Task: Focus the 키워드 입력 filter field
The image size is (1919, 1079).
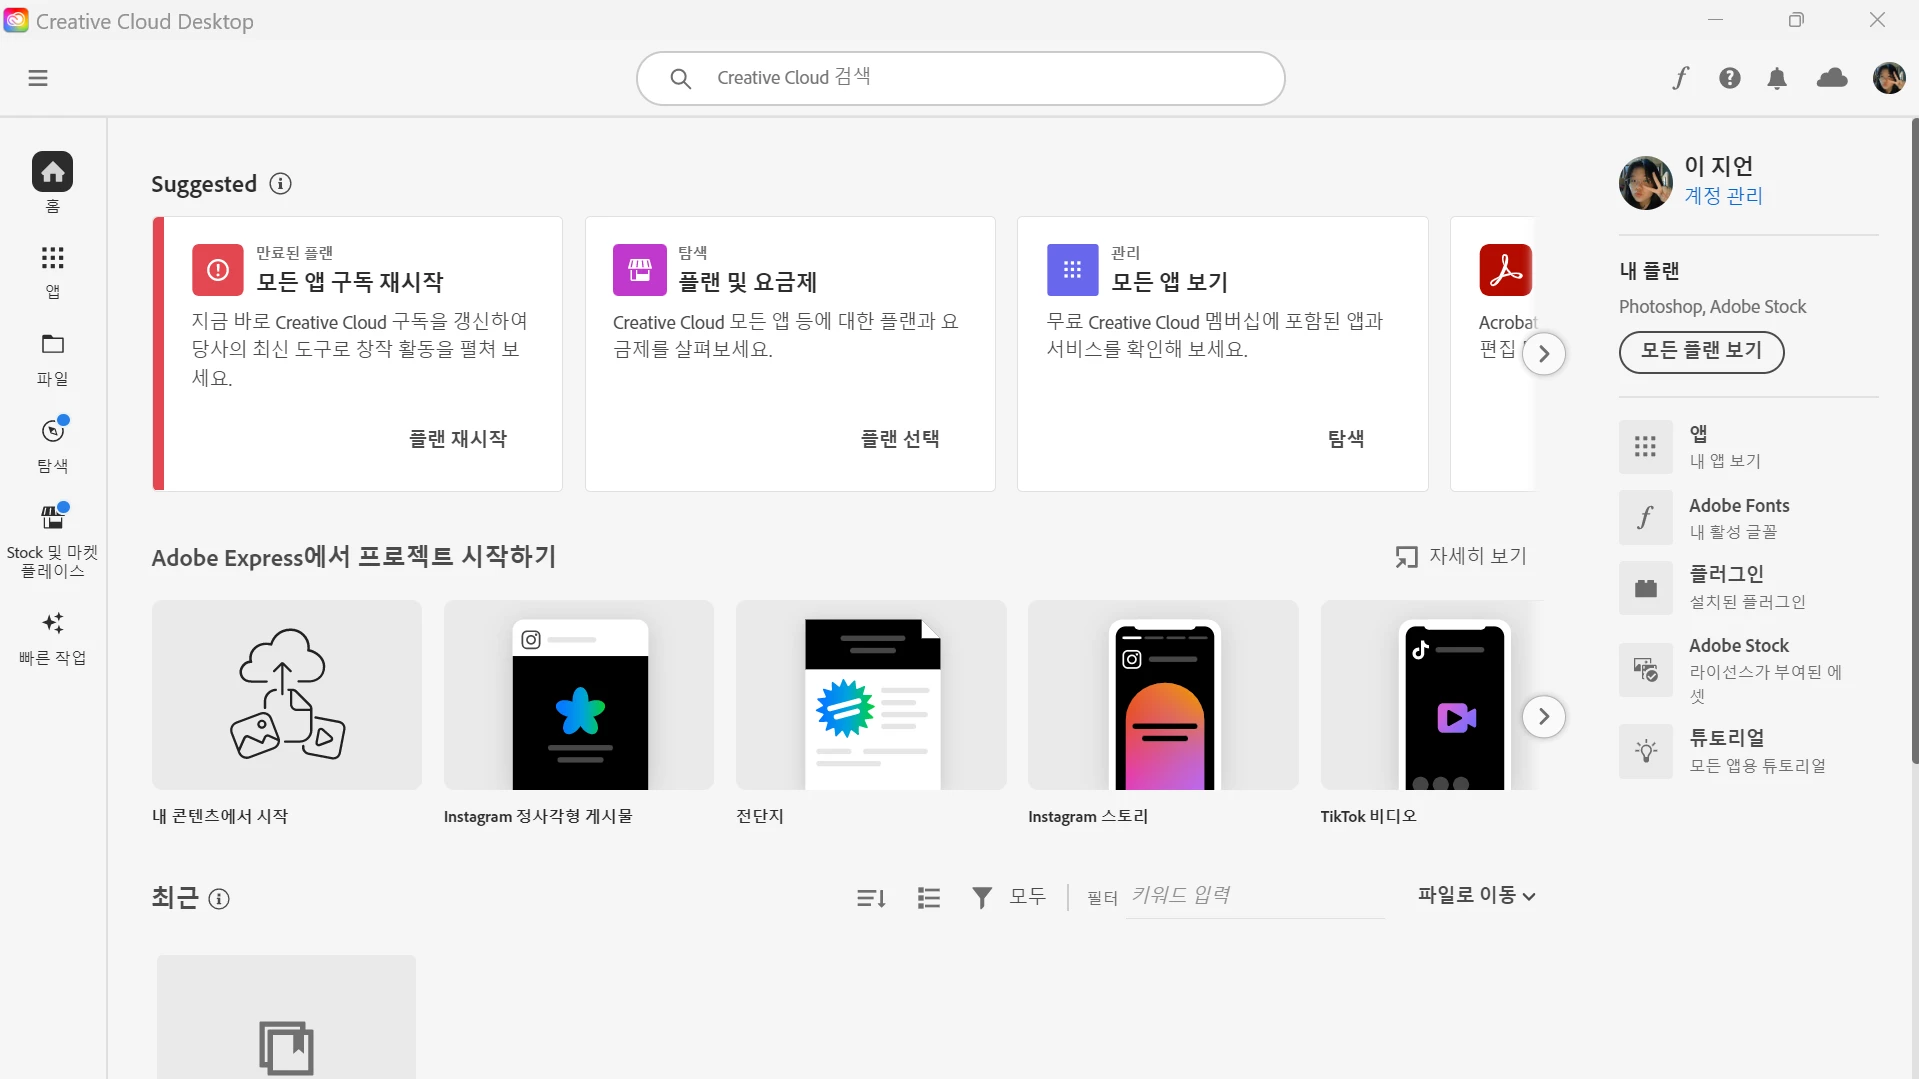Action: point(1255,896)
